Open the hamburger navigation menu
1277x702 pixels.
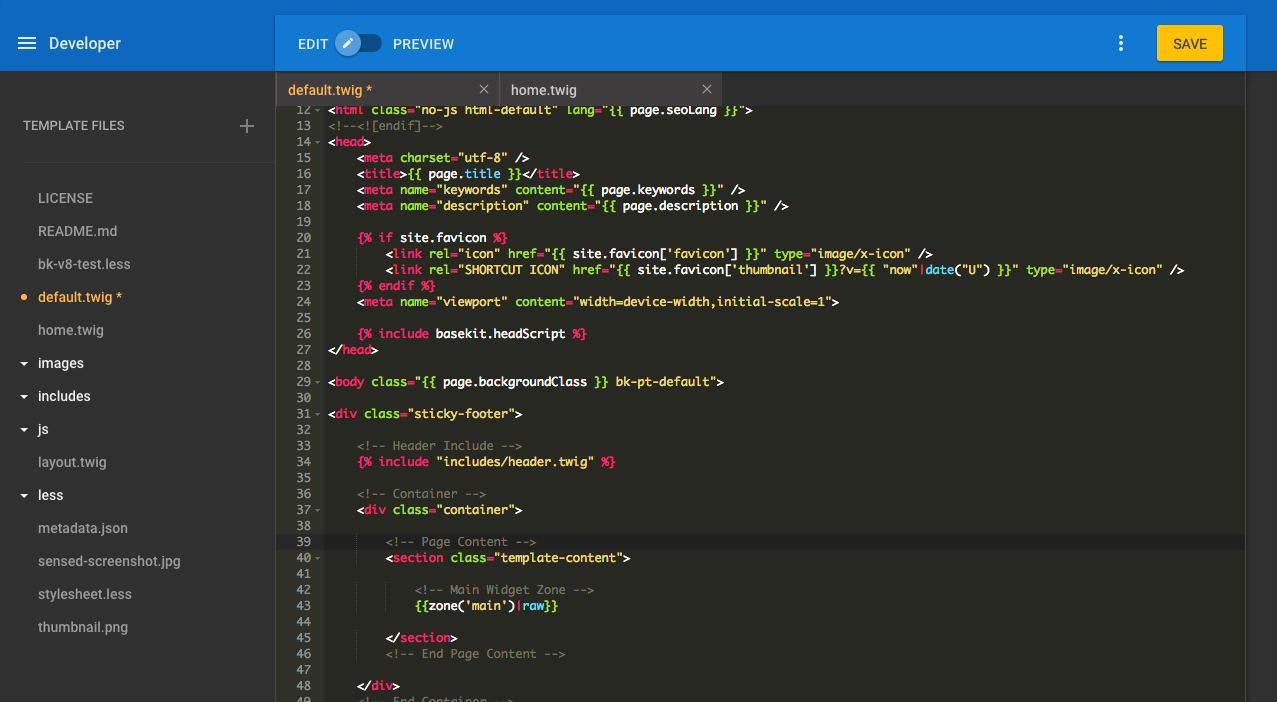click(x=27, y=43)
